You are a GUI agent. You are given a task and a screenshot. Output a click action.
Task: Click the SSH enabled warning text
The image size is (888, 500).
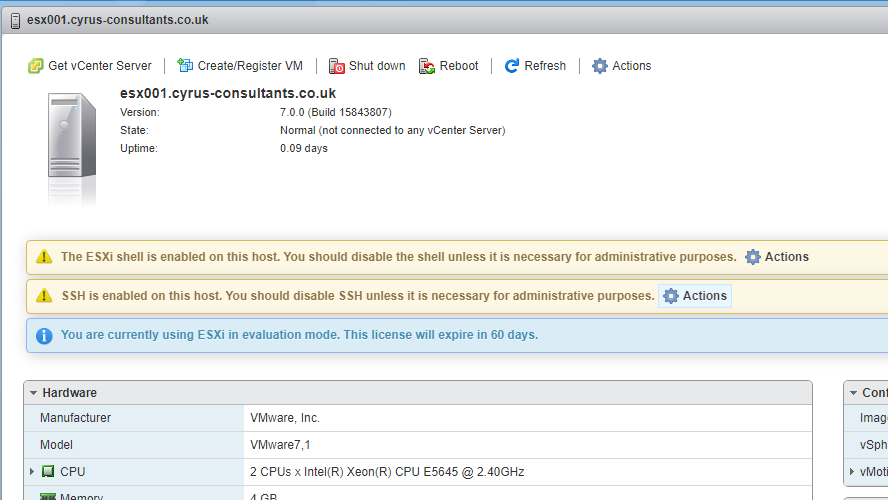tap(358, 296)
